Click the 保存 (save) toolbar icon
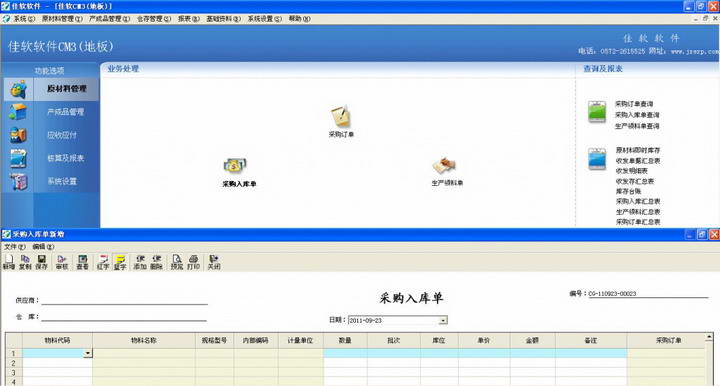The height and width of the screenshot is (386, 720). click(x=41, y=262)
